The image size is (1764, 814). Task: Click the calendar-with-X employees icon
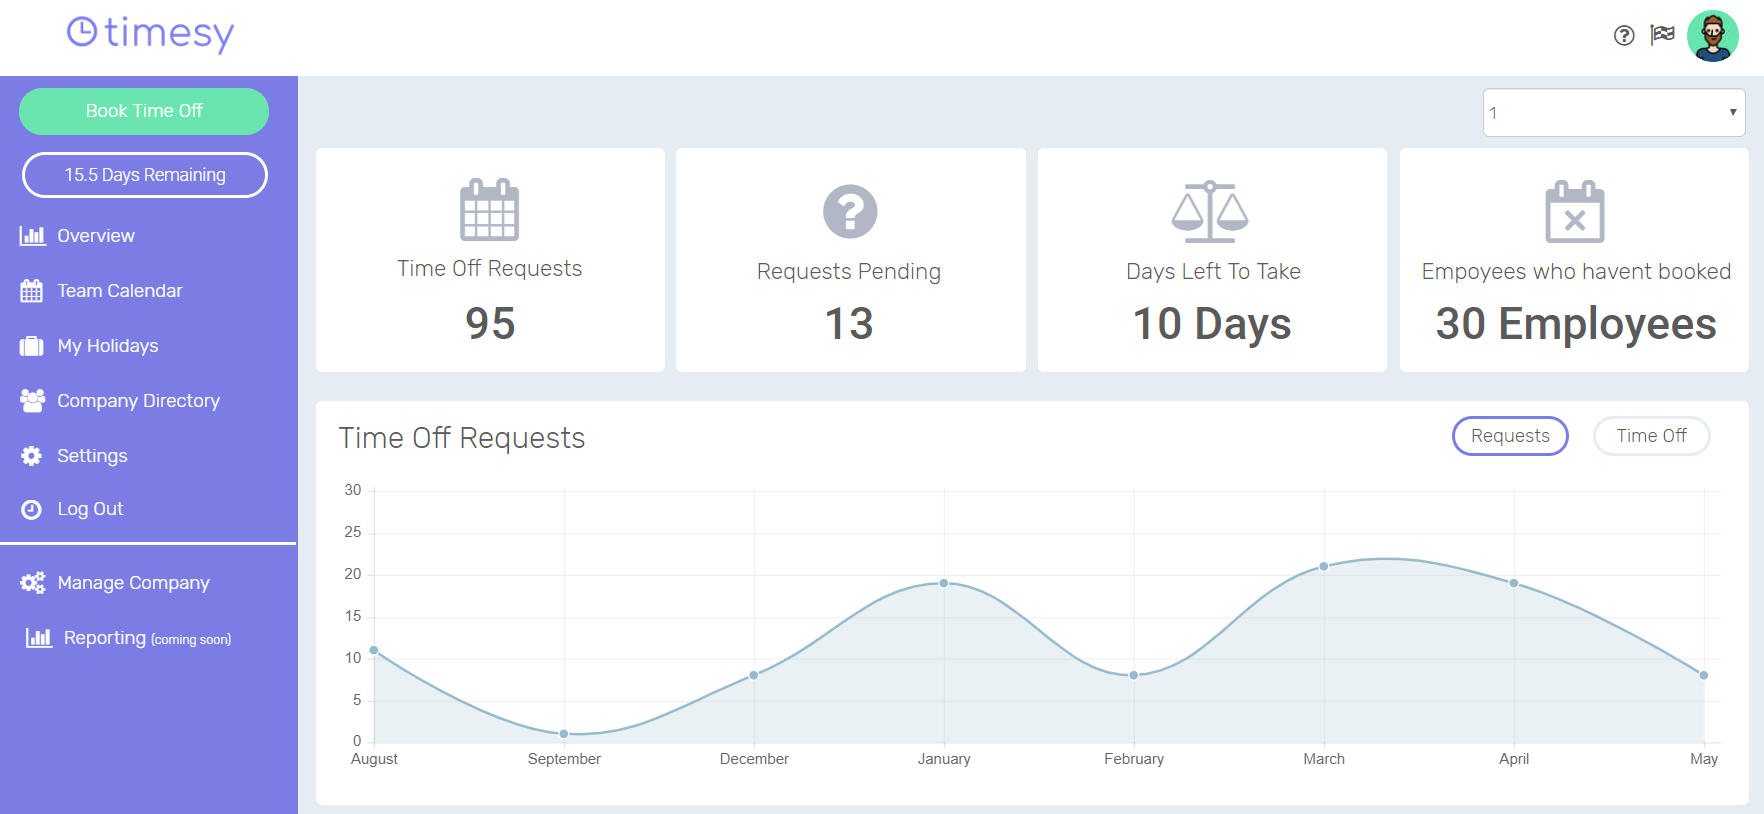pos(1575,212)
